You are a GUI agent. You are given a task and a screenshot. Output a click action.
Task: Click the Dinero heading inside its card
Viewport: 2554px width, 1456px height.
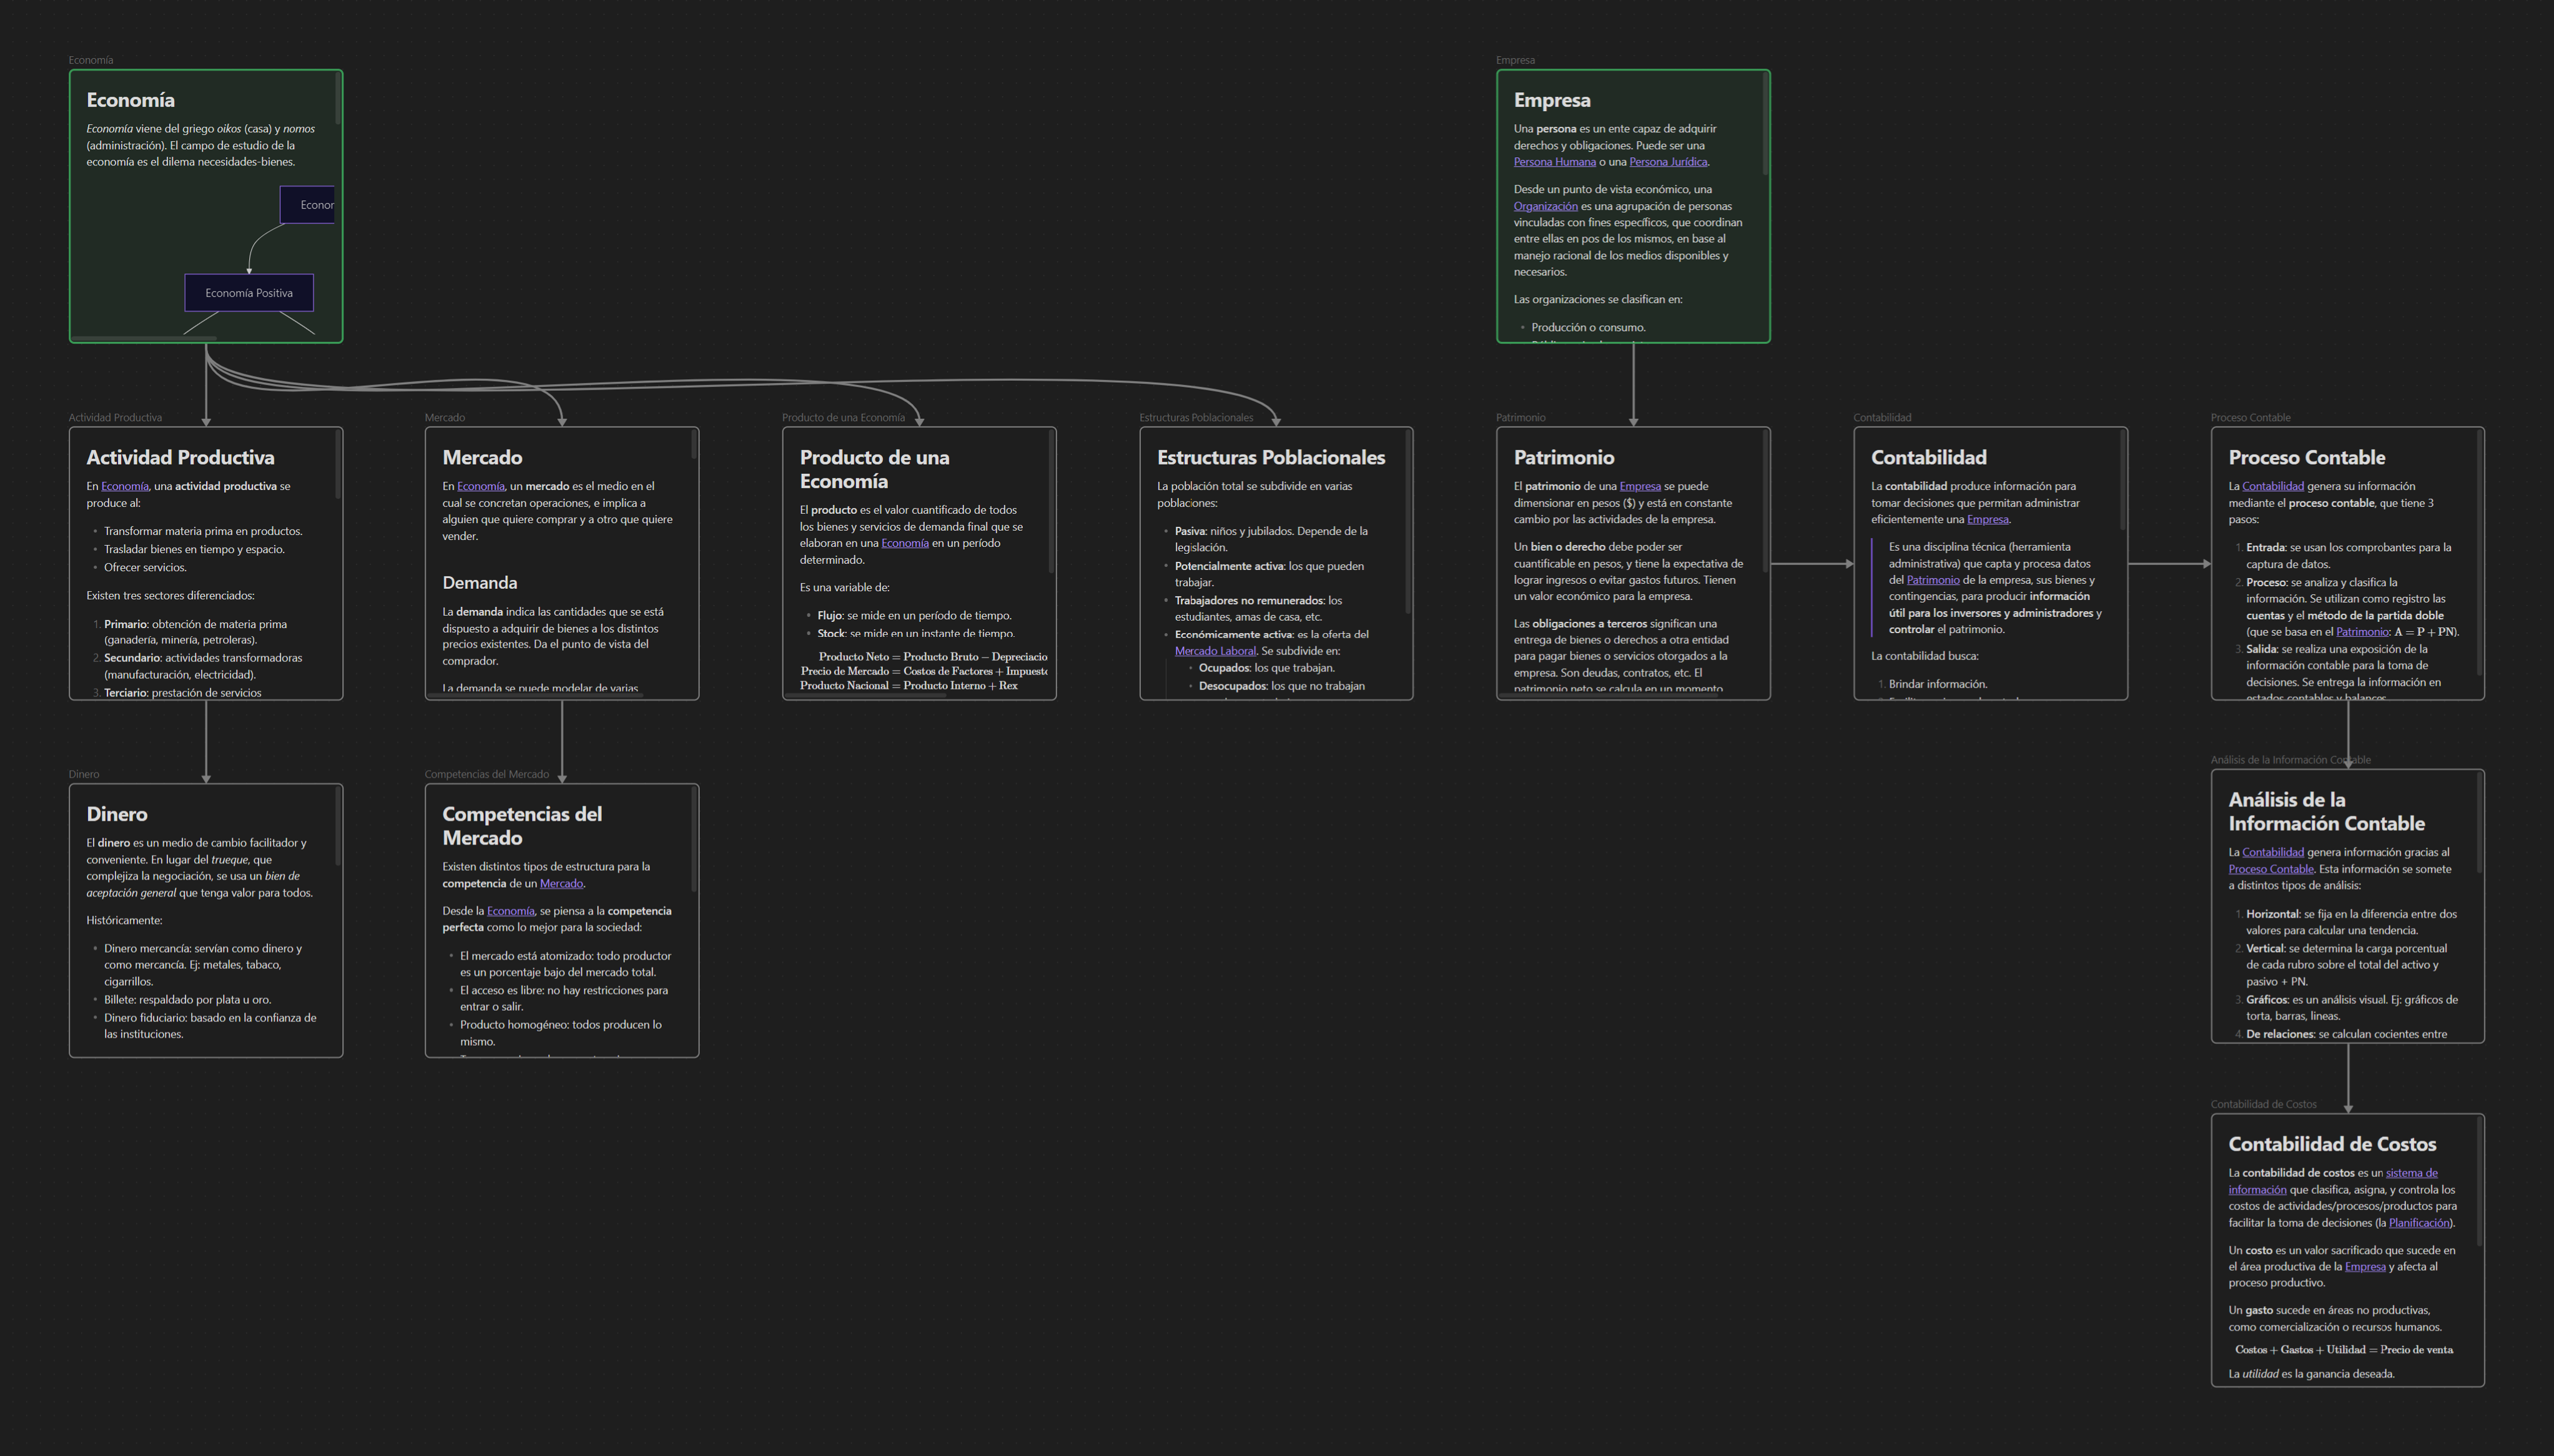tap(117, 815)
